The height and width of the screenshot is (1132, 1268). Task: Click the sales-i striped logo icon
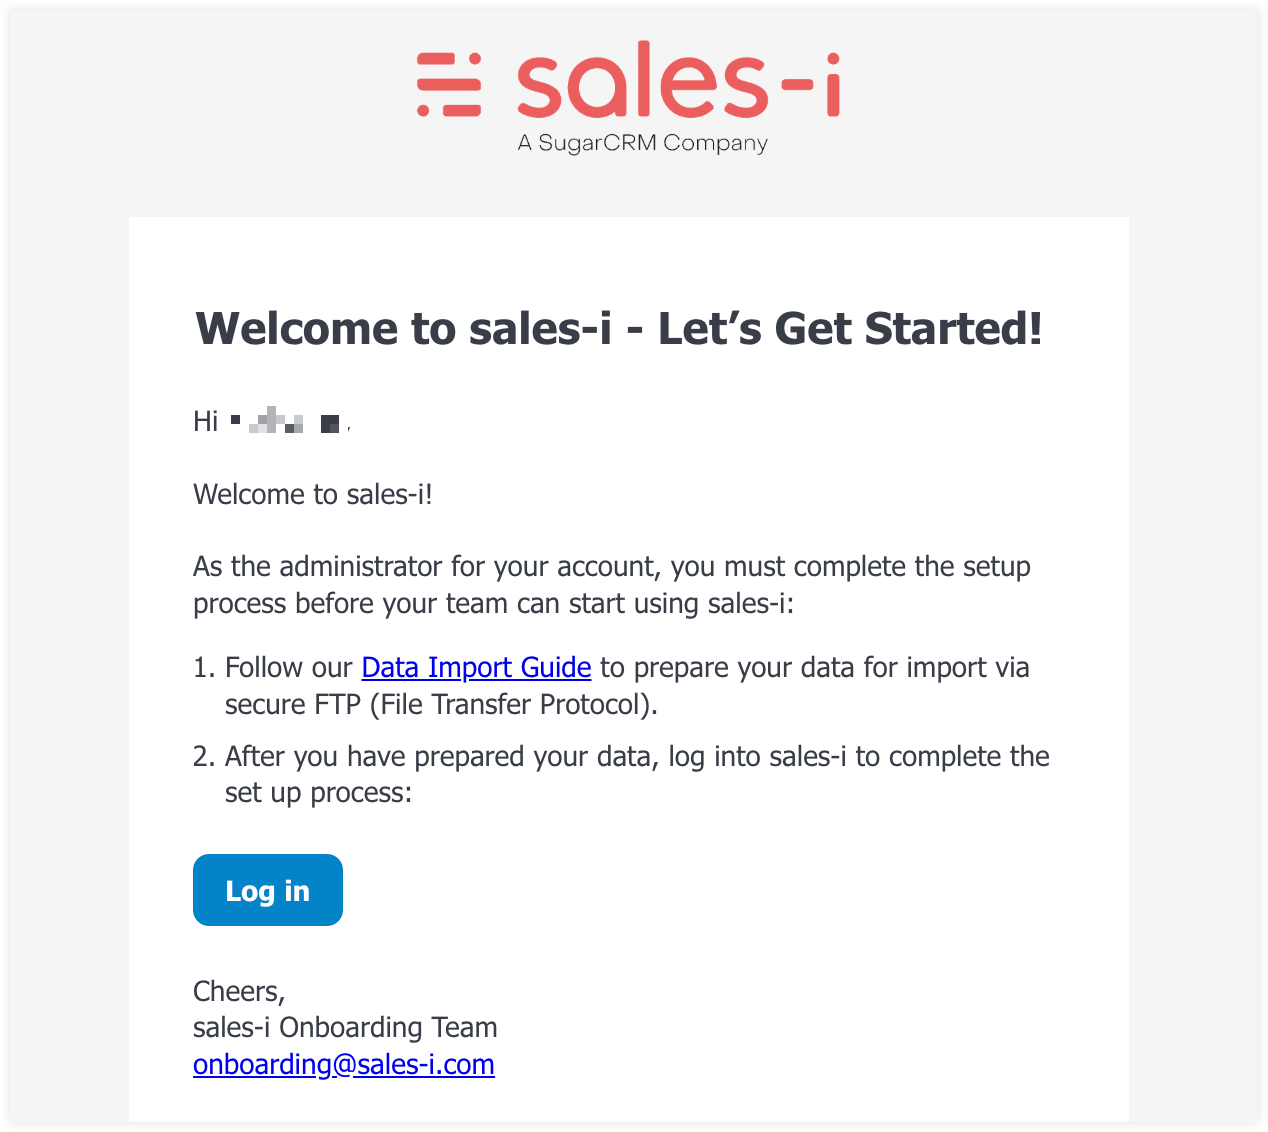tap(449, 84)
